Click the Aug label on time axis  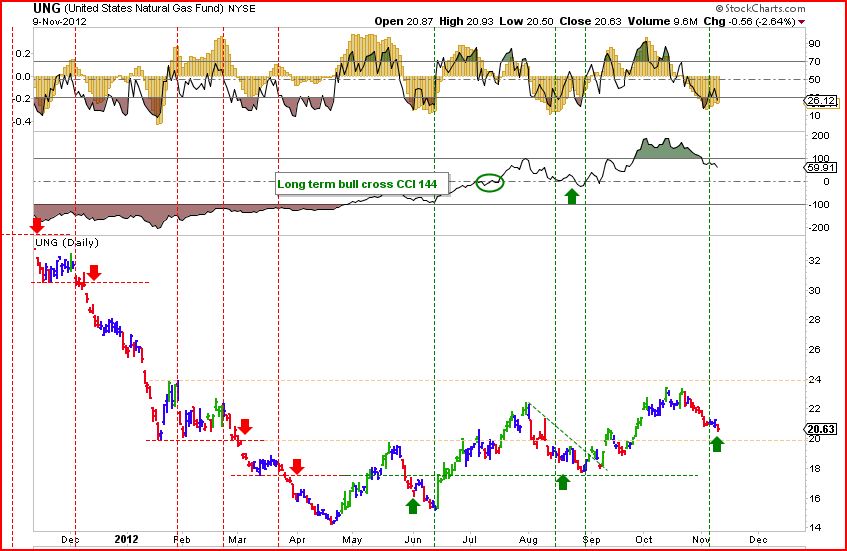click(x=528, y=539)
